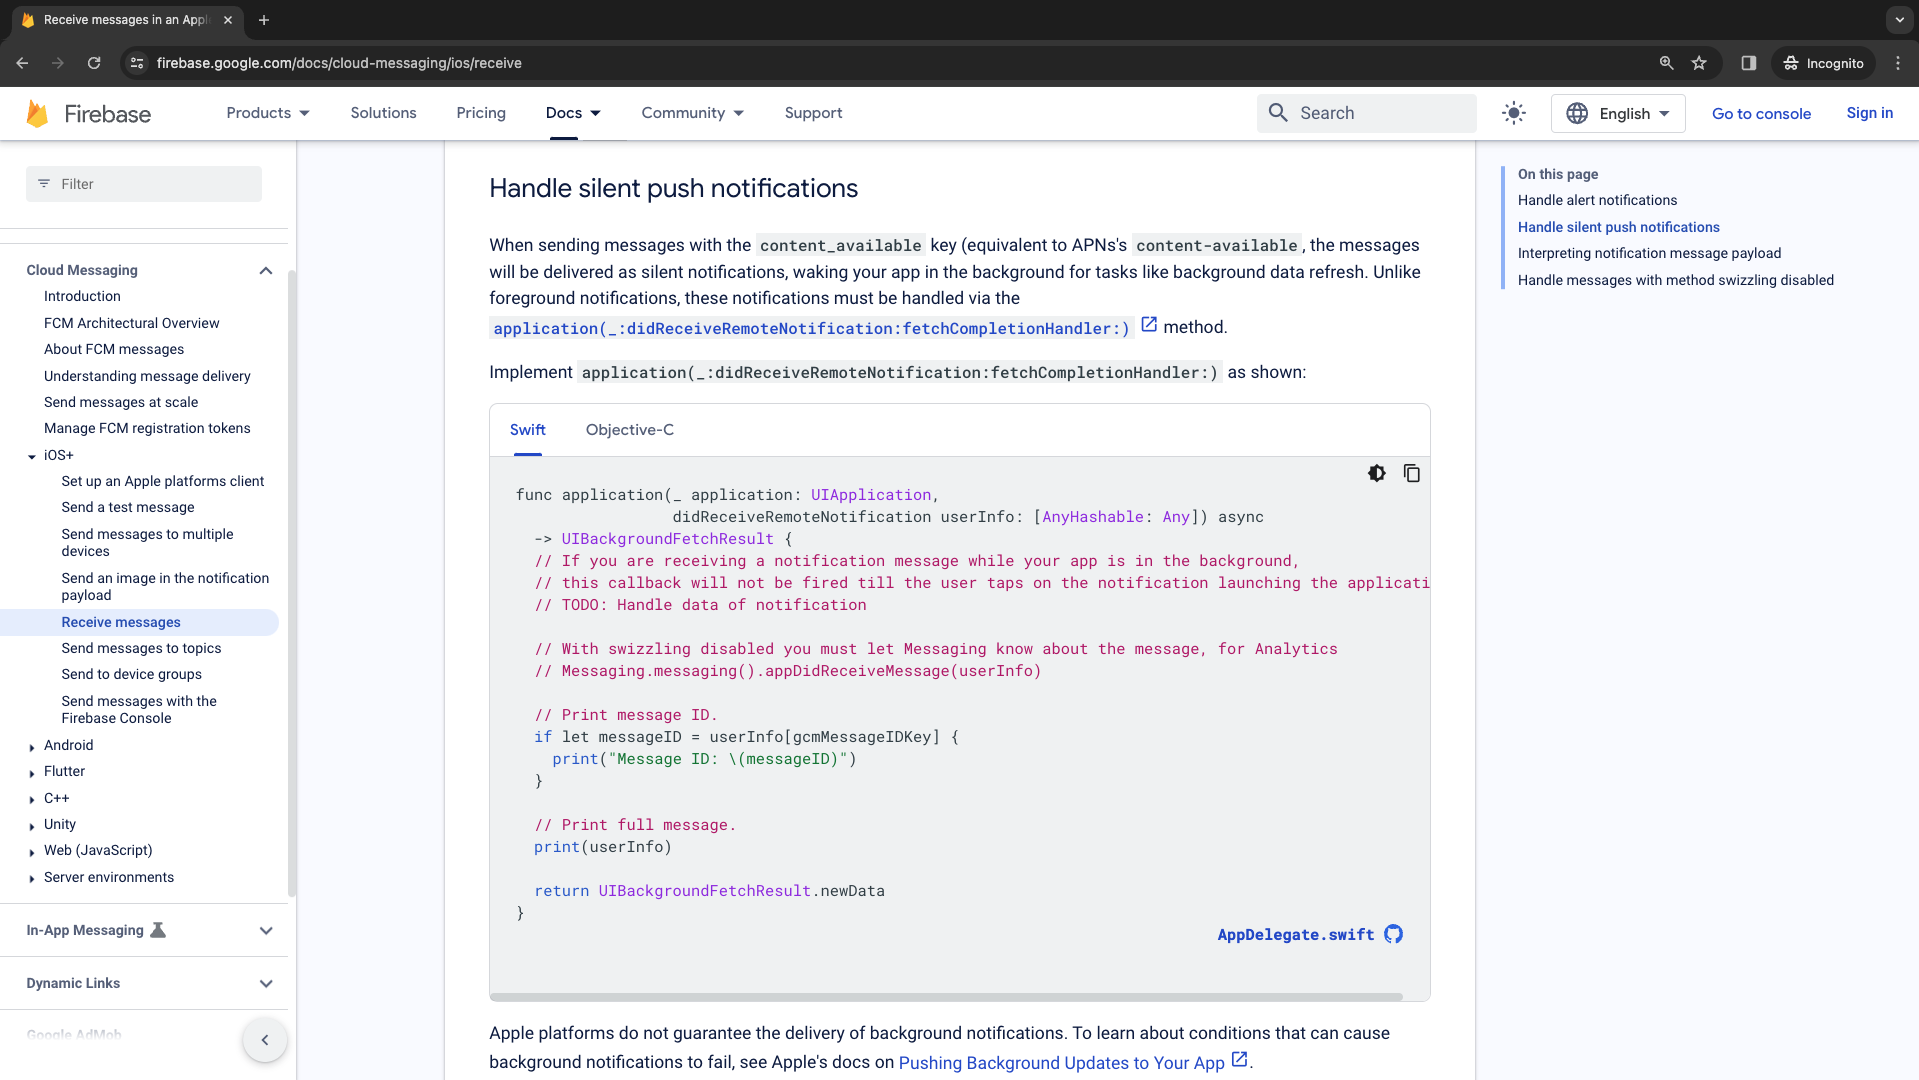Reload the page
Image resolution: width=1919 pixels, height=1080 pixels.
[x=94, y=63]
